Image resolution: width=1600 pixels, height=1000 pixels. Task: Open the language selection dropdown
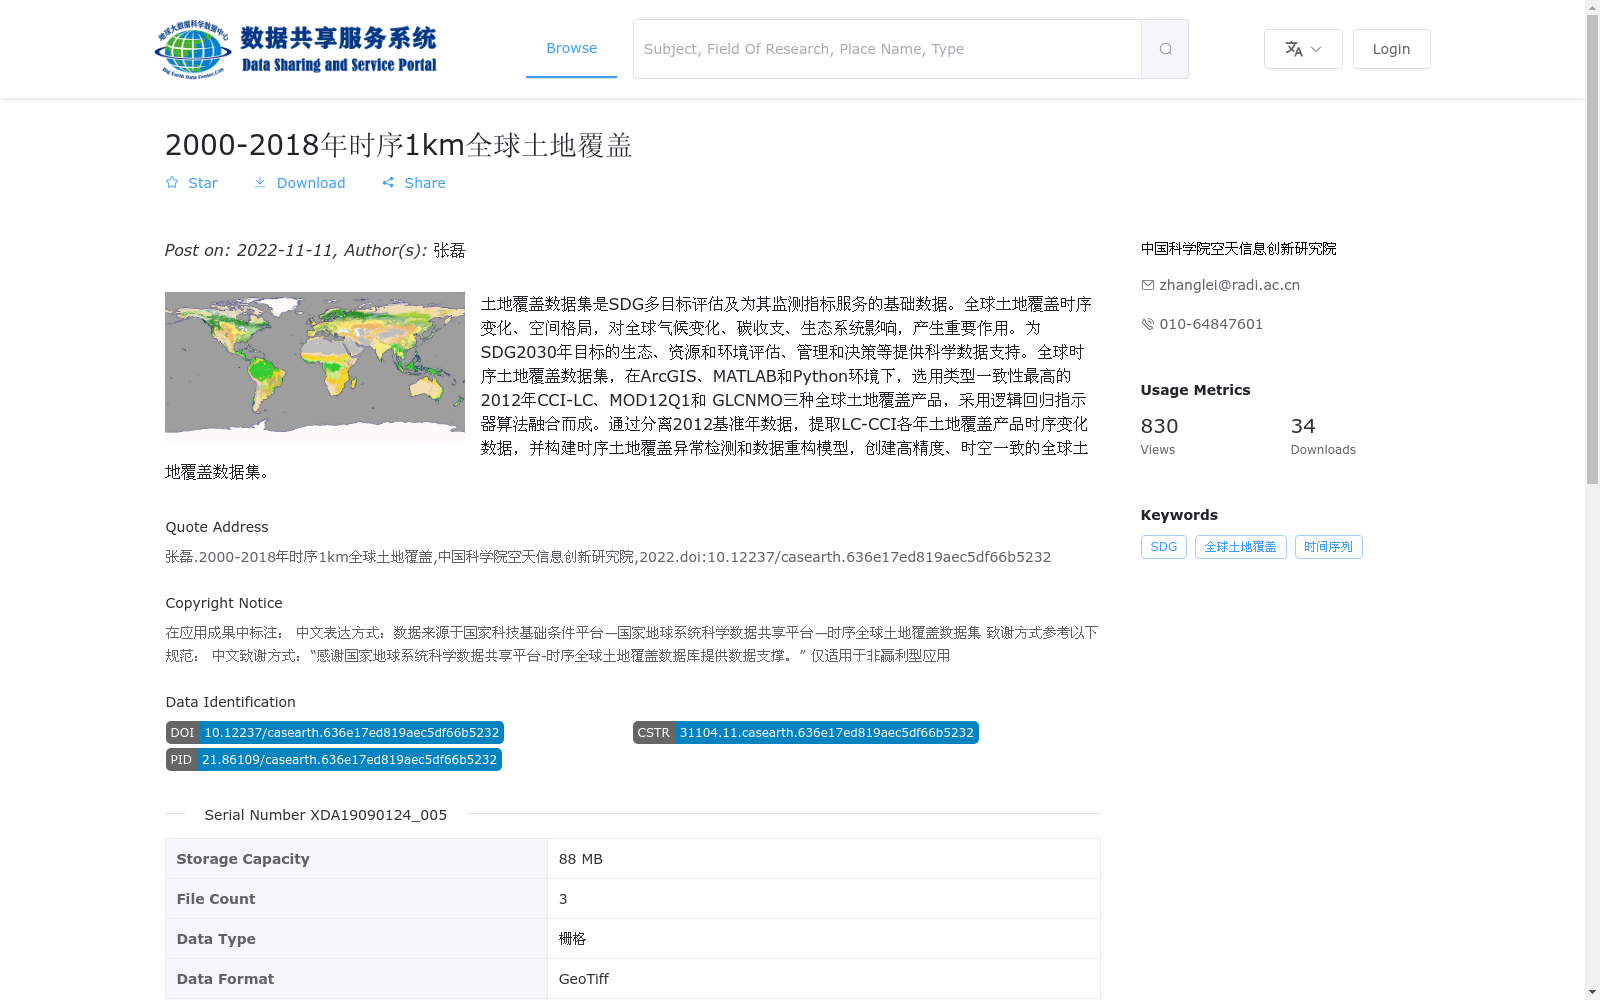[x=1303, y=49]
